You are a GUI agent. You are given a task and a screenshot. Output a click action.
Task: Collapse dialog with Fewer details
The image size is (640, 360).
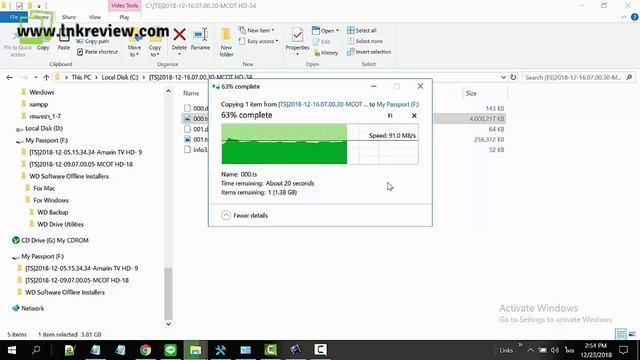tap(245, 216)
